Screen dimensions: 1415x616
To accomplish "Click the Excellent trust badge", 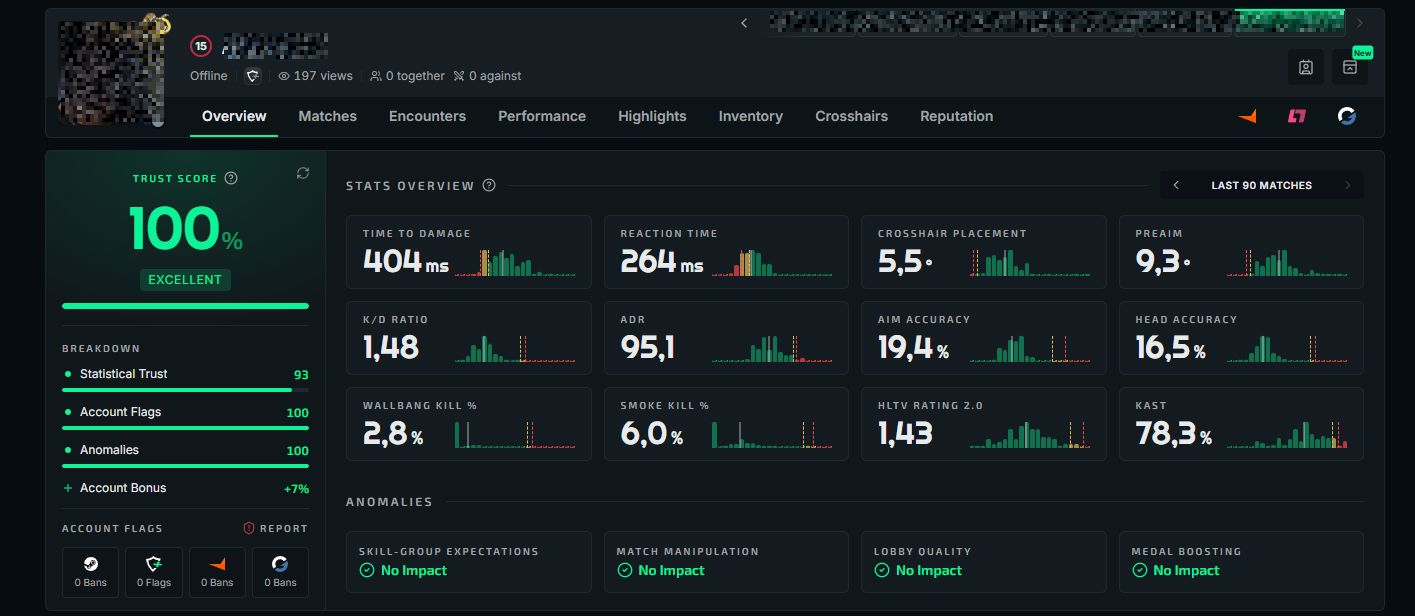I will 185,280.
